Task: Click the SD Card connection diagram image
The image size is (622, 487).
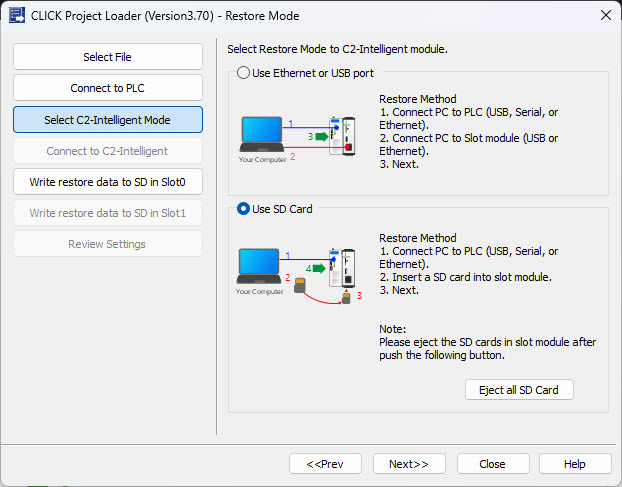Action: tap(299, 276)
